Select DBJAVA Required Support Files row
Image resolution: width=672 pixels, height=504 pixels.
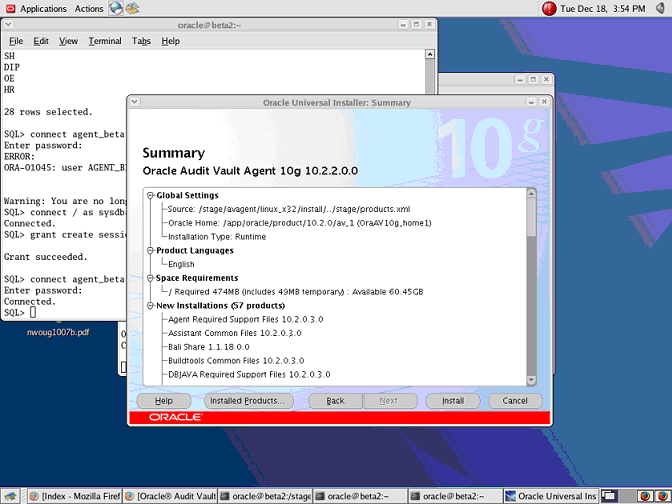249,375
